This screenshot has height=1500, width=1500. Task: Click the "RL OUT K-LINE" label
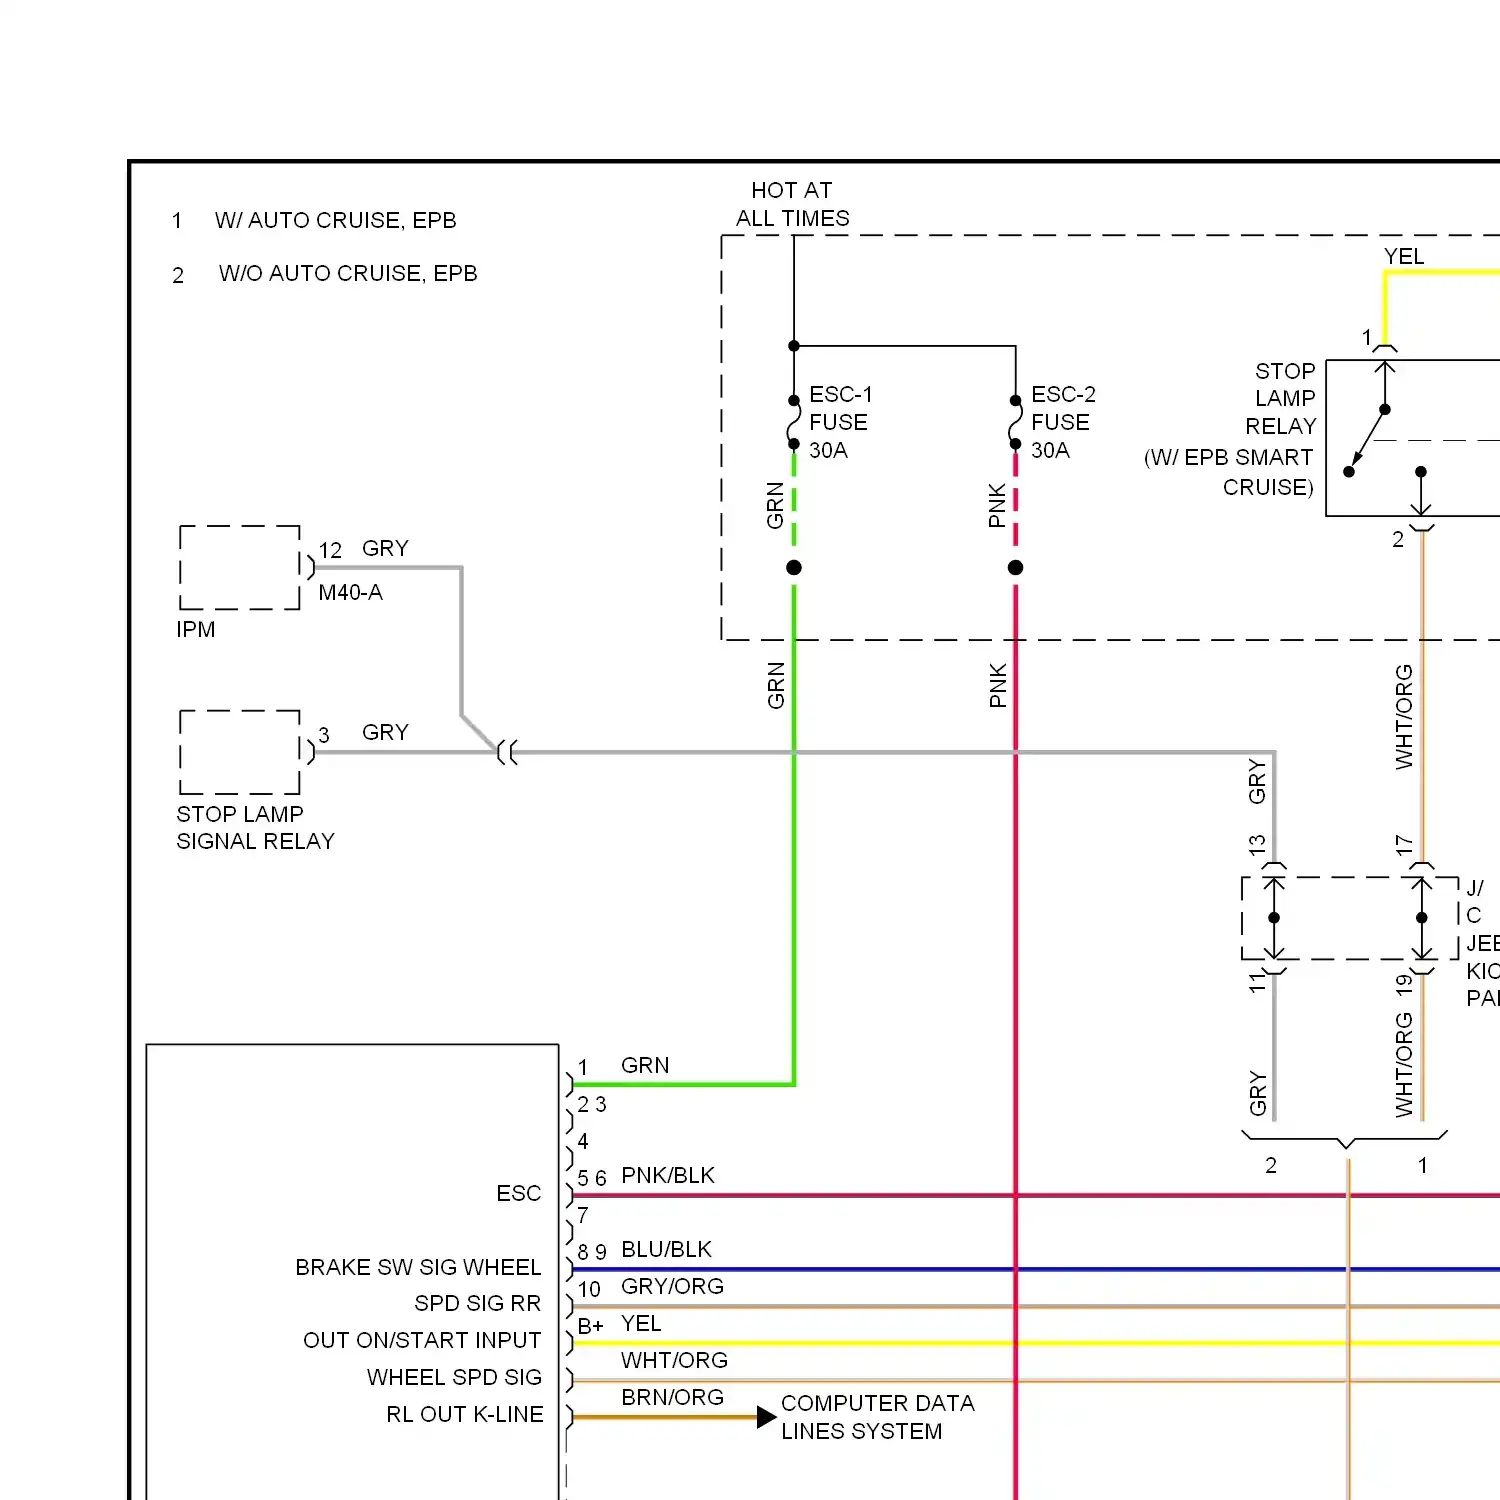[x=465, y=1414]
